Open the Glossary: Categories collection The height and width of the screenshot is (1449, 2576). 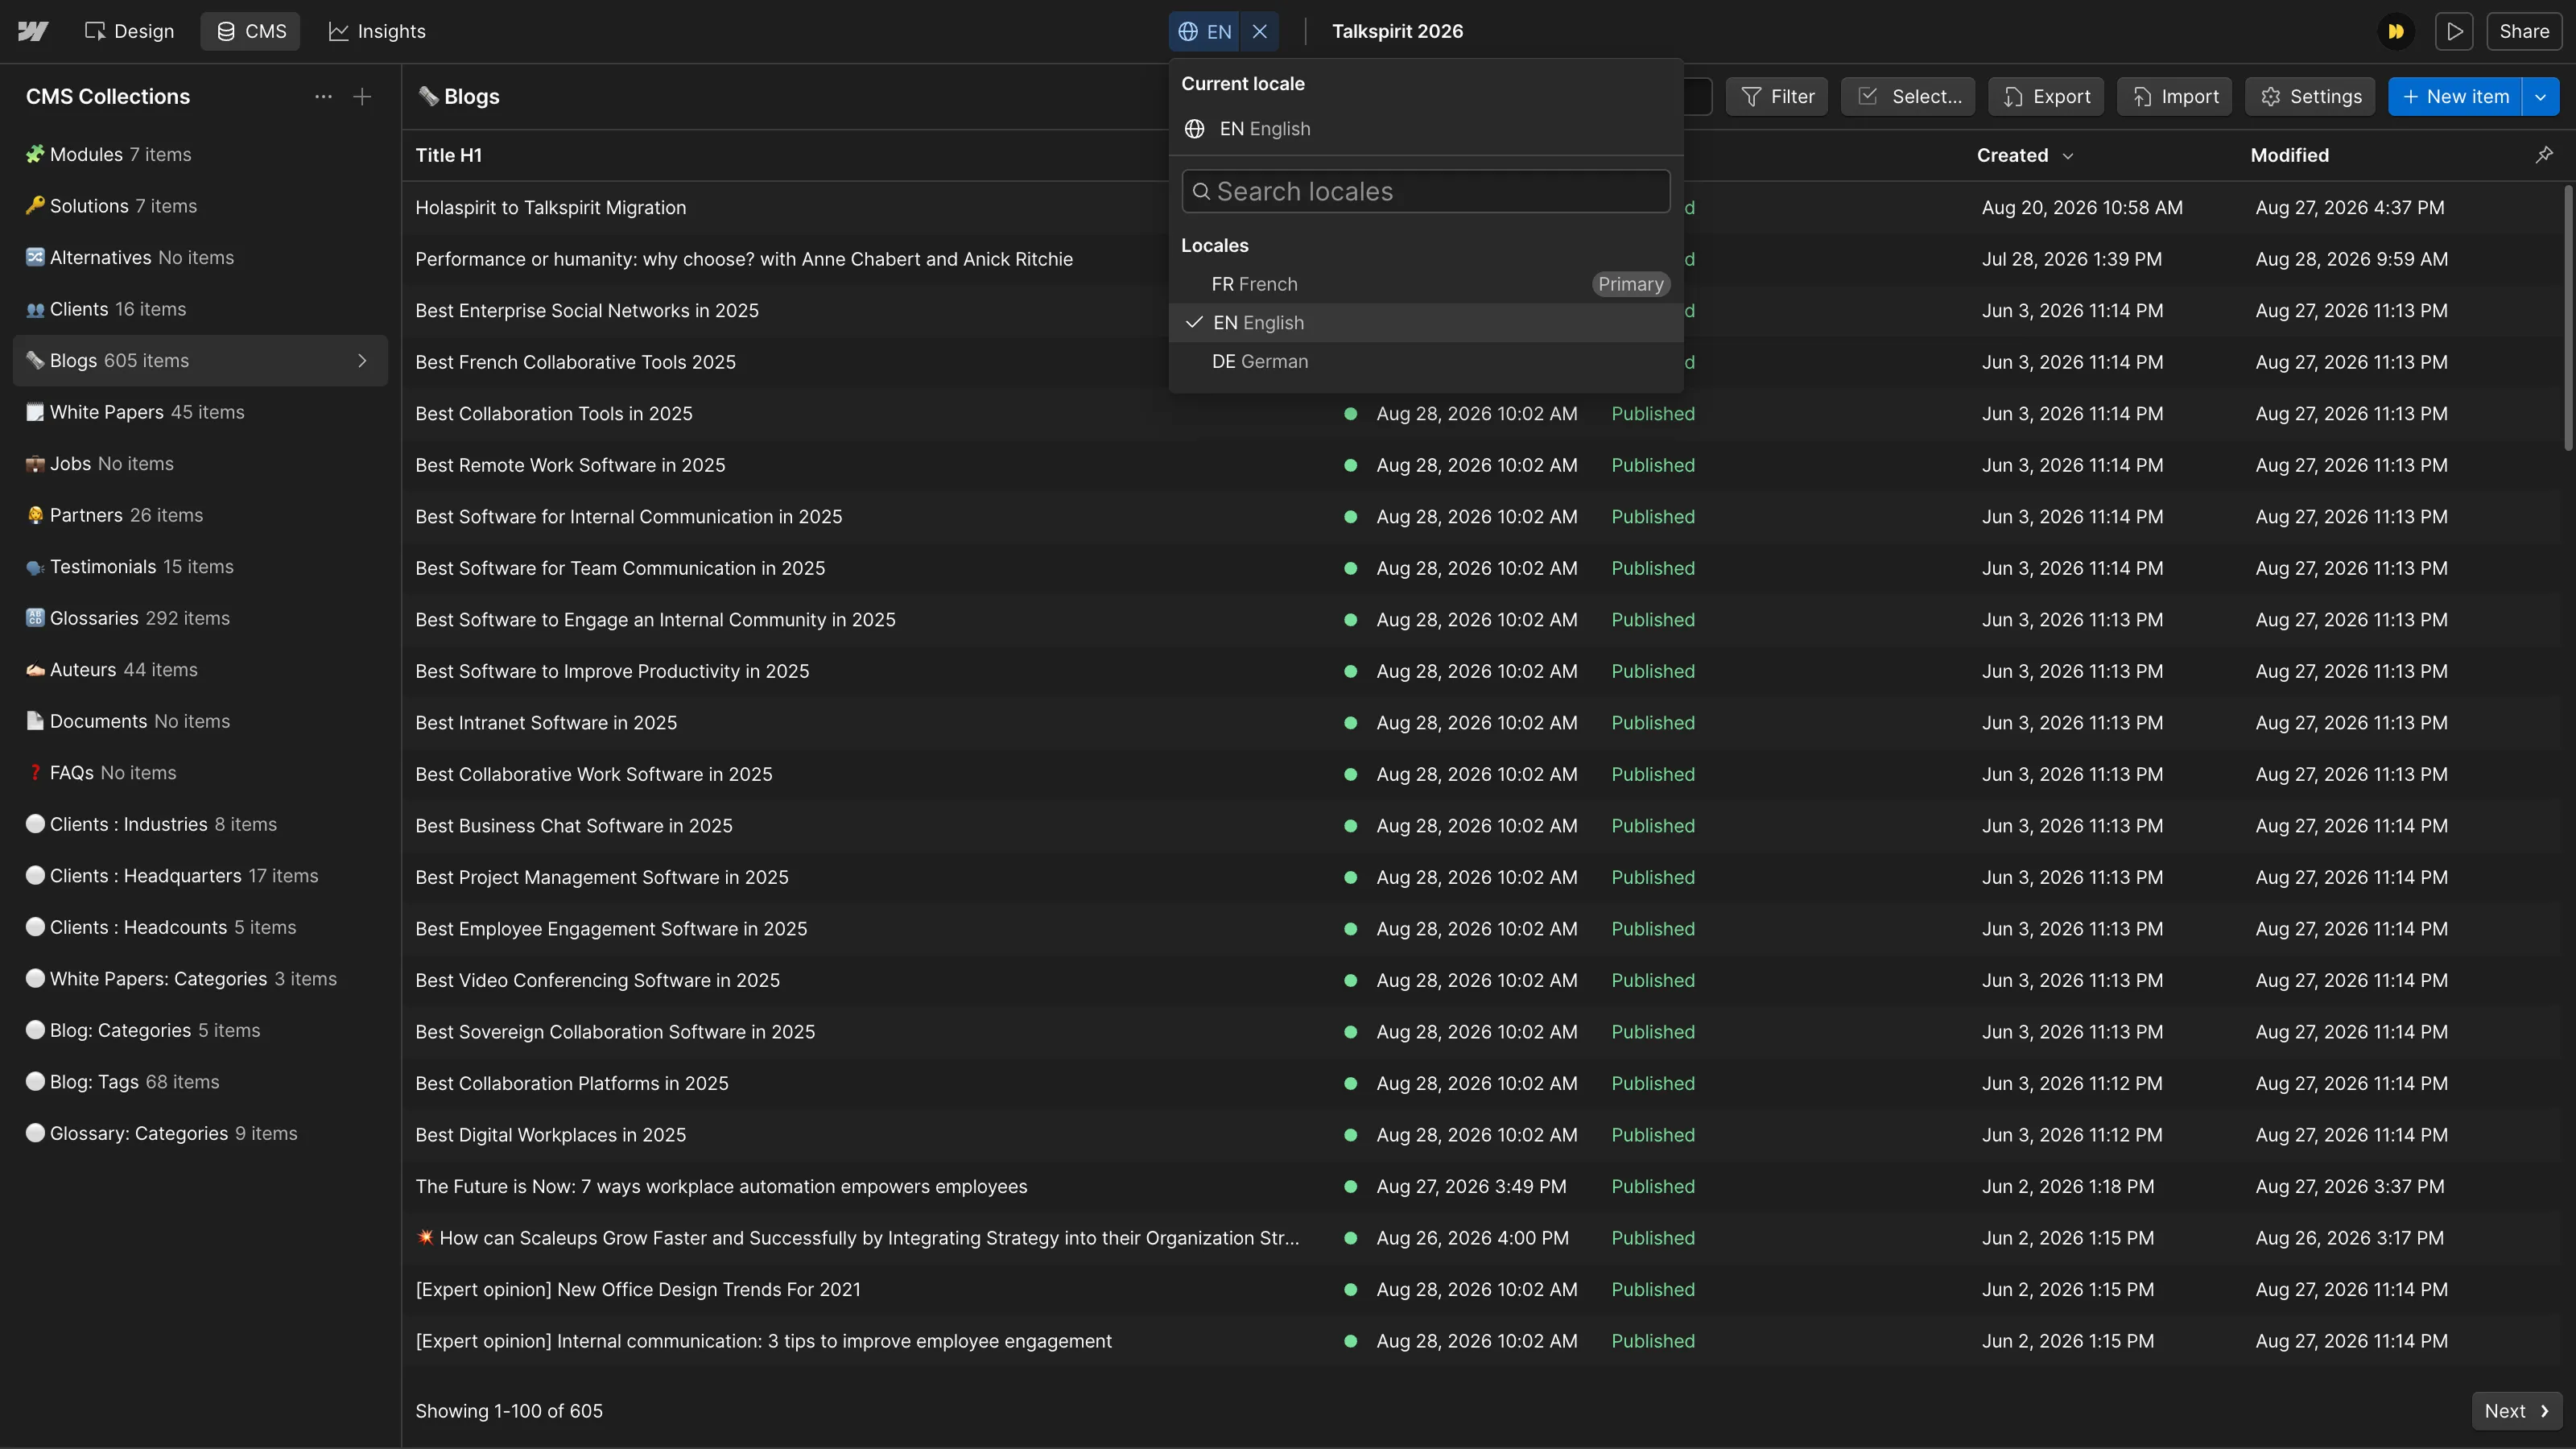[200, 1133]
